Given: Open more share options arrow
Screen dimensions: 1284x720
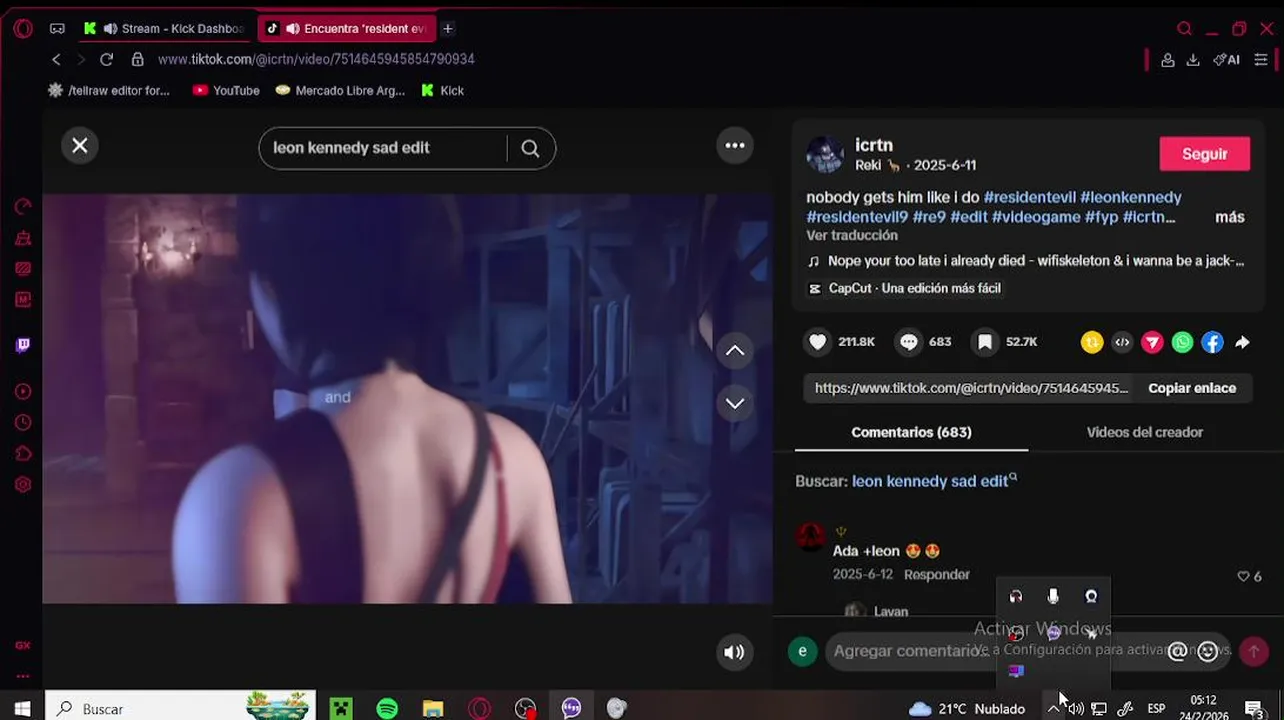Looking at the screenshot, I should 1242,343.
